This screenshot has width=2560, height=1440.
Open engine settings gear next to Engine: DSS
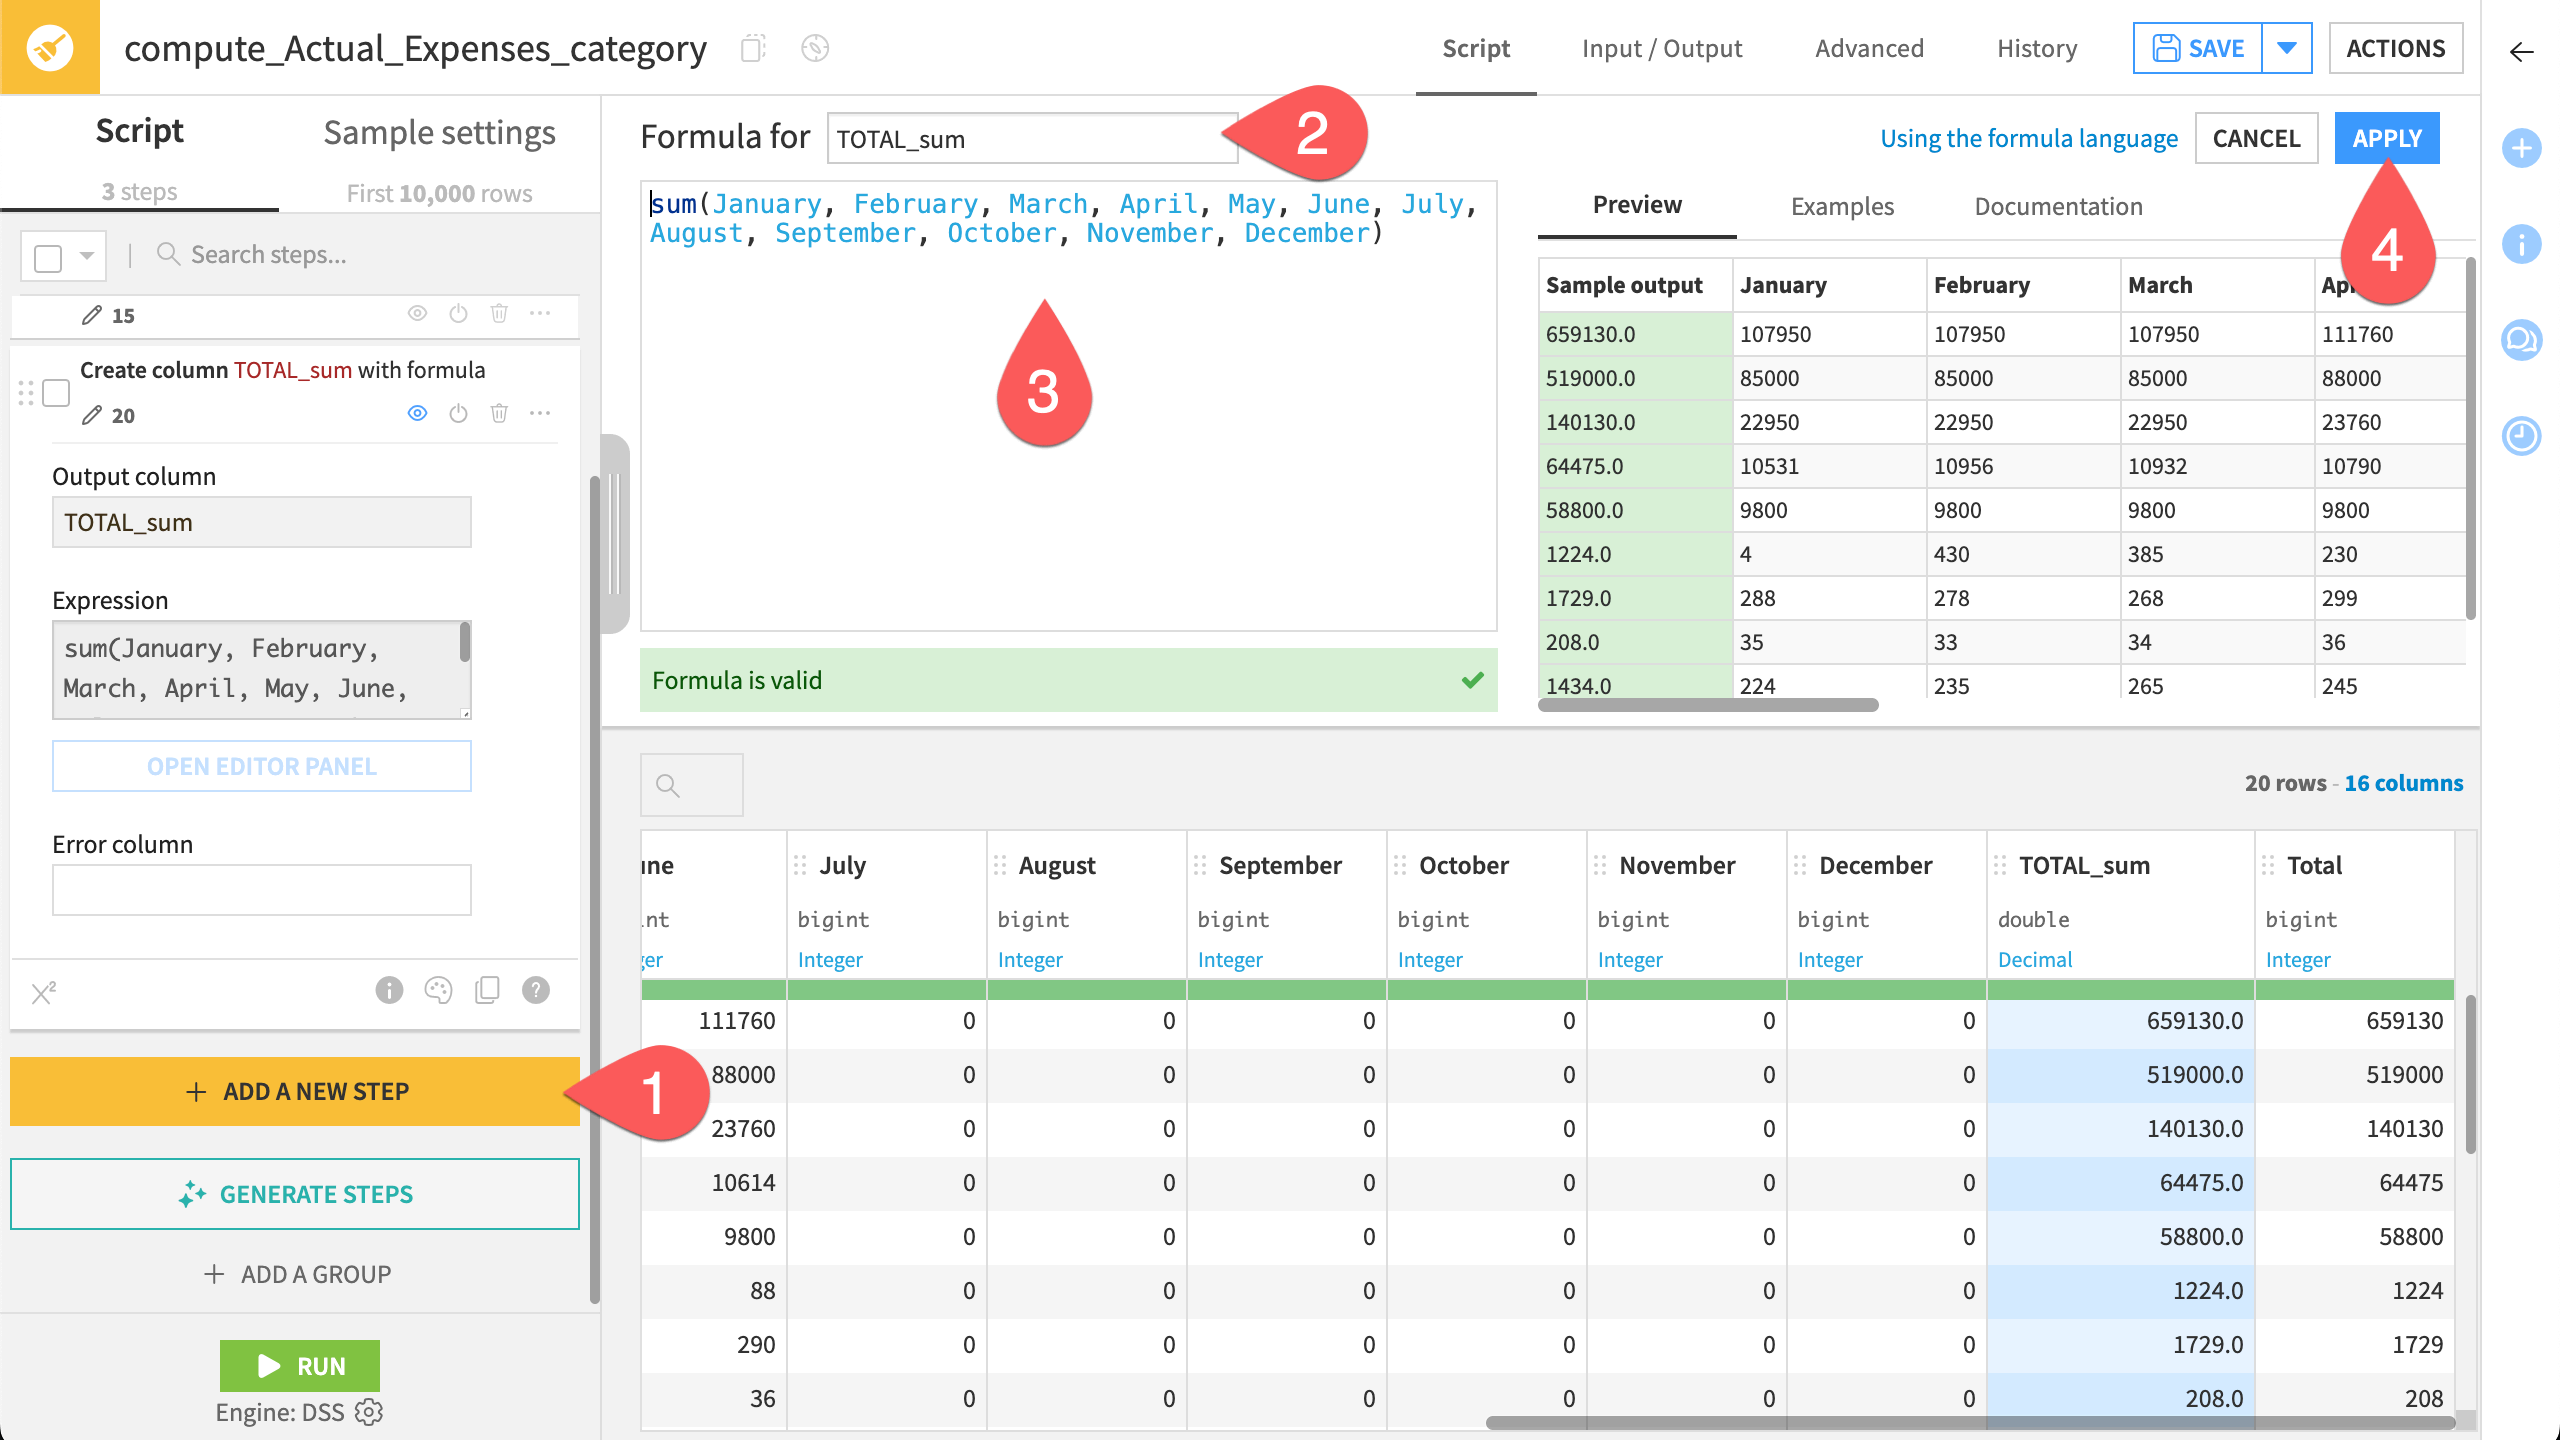point(368,1412)
